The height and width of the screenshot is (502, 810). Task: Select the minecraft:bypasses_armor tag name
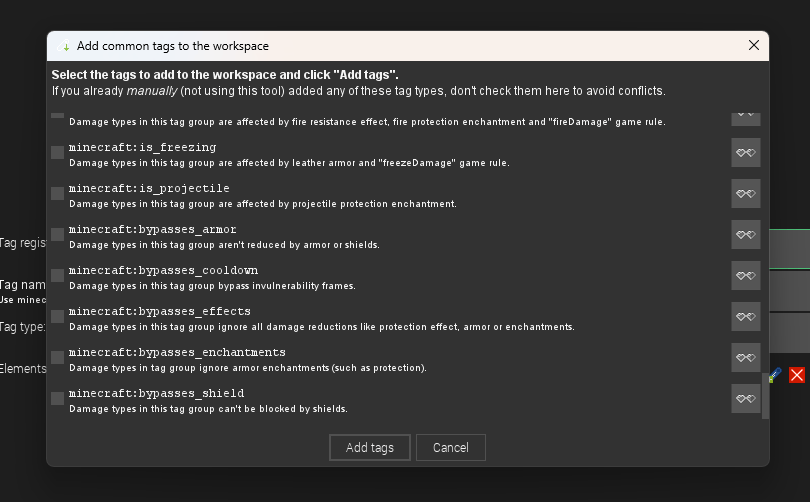point(152,229)
